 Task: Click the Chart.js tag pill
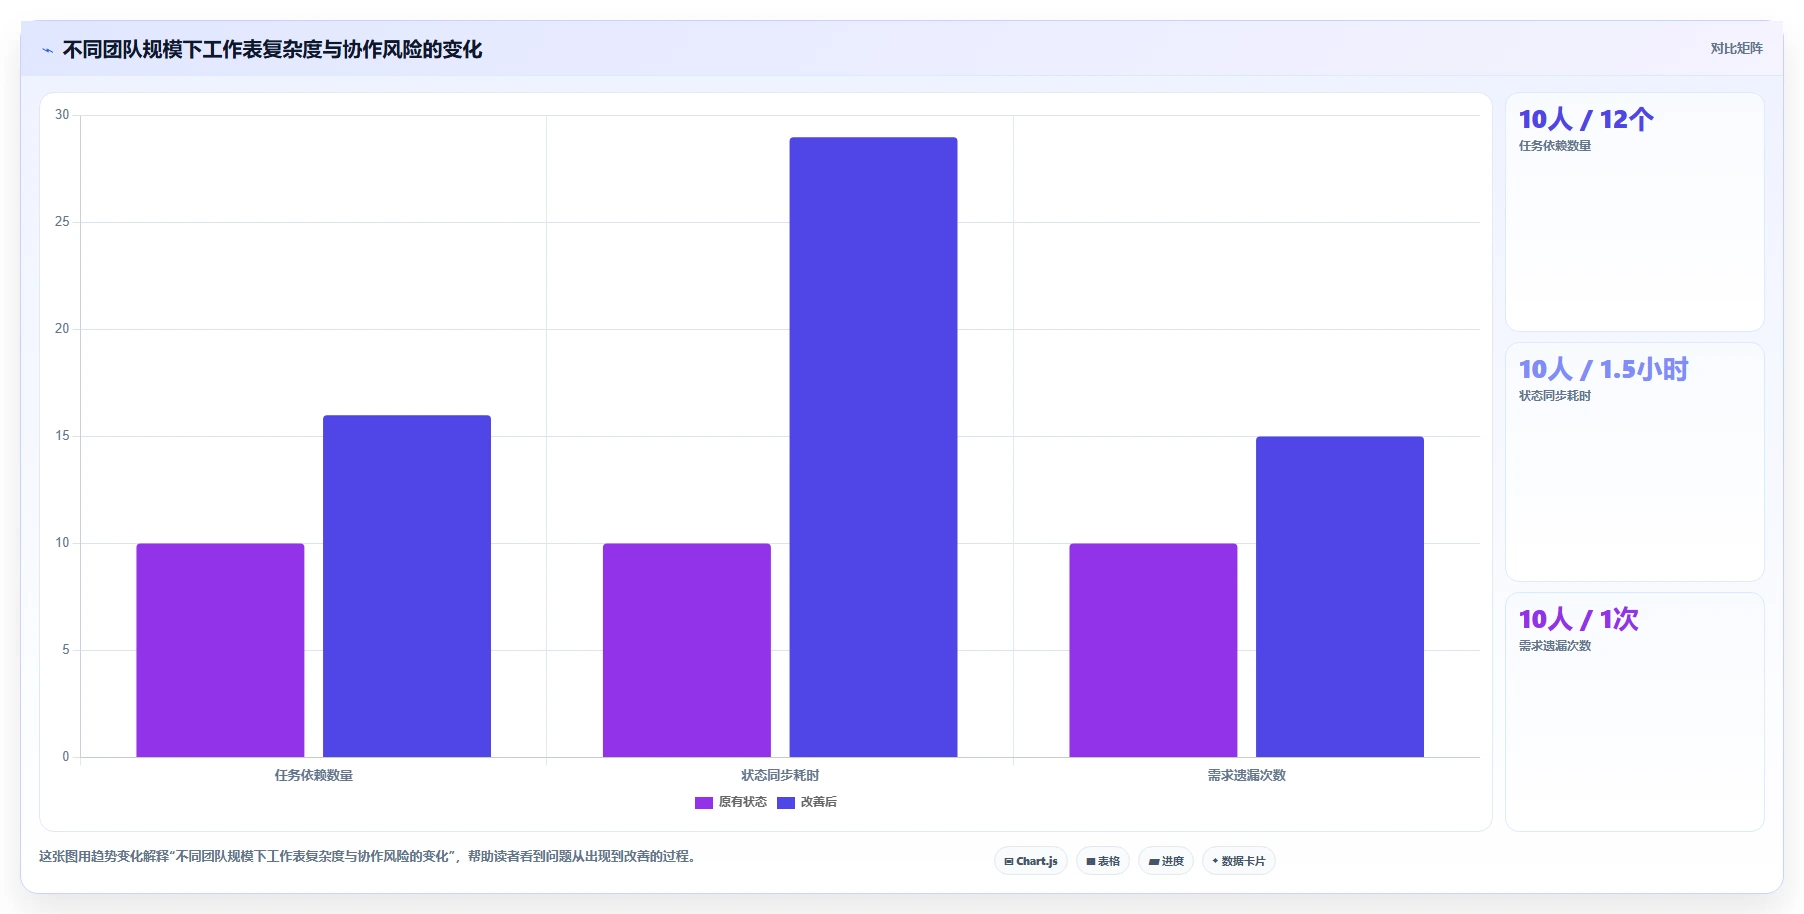[x=1031, y=861]
